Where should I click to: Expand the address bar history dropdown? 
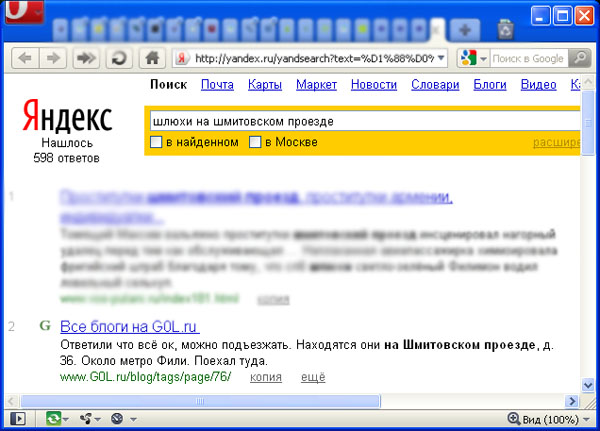(x=441, y=58)
